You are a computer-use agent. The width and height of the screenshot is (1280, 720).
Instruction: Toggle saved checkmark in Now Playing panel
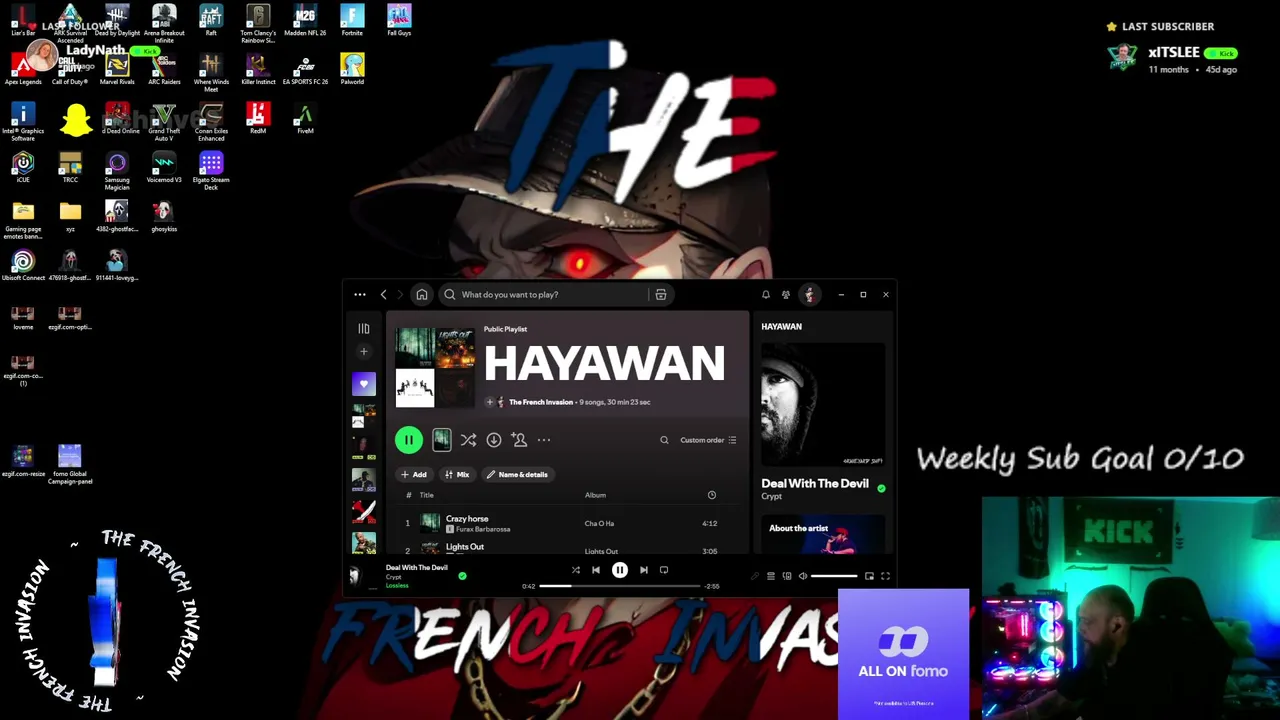tap(881, 488)
